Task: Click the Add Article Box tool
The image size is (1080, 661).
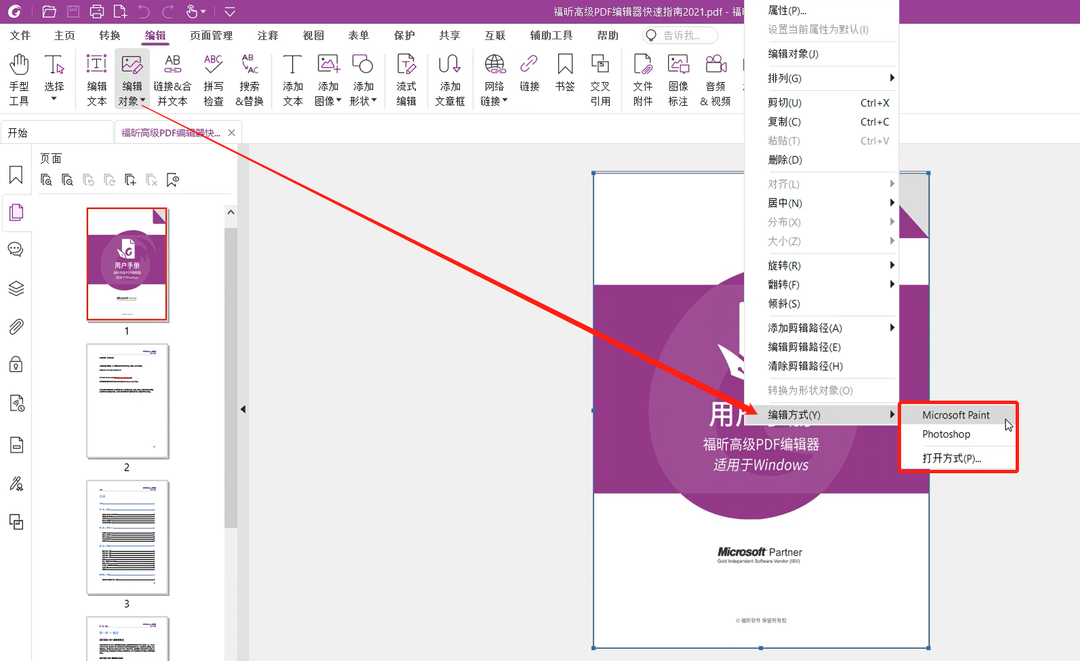Action: click(450, 80)
